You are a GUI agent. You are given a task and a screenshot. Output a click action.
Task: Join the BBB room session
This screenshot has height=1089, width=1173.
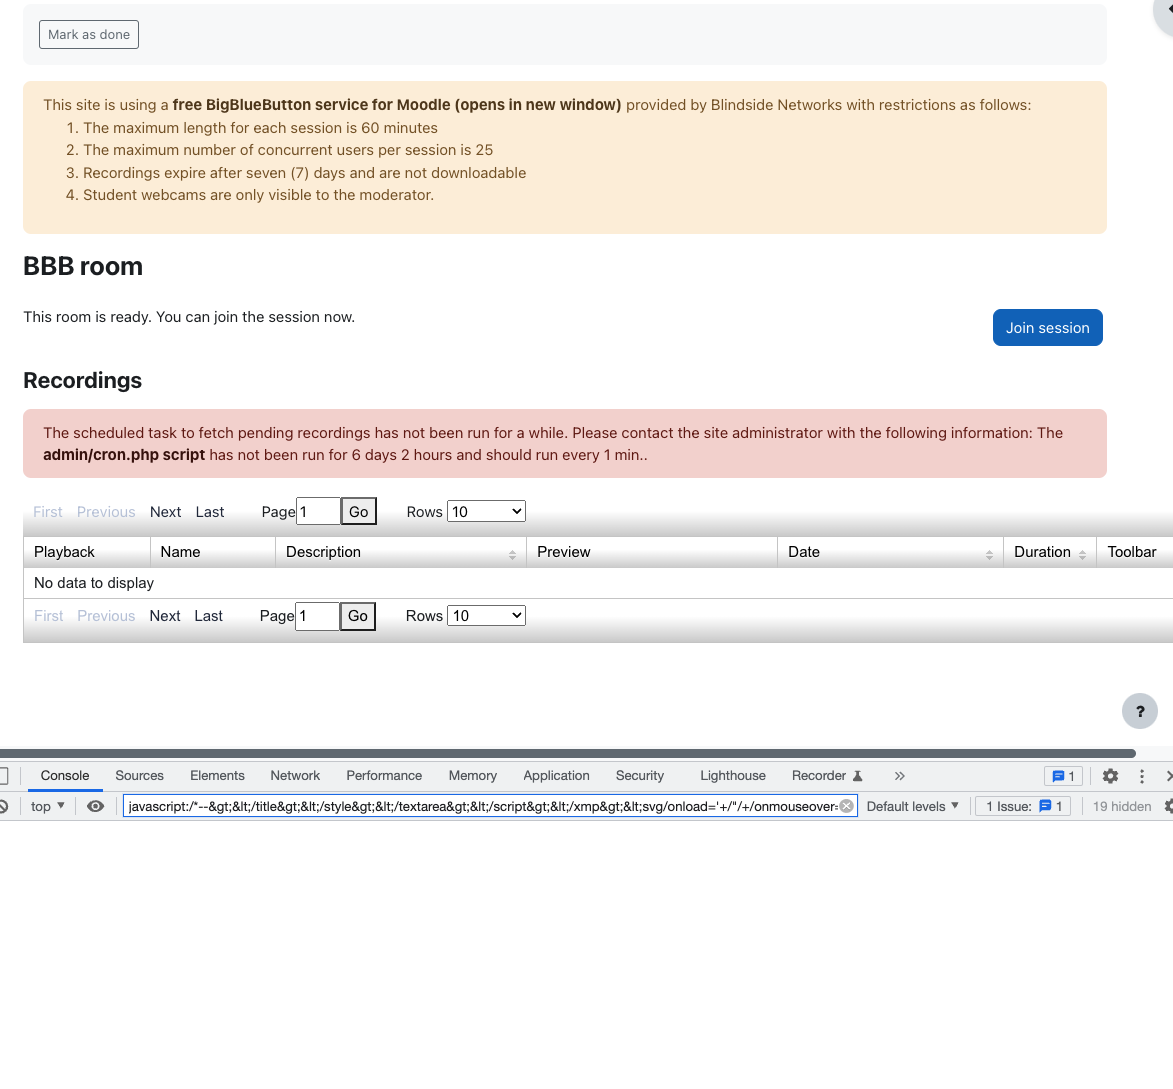pos(1047,328)
